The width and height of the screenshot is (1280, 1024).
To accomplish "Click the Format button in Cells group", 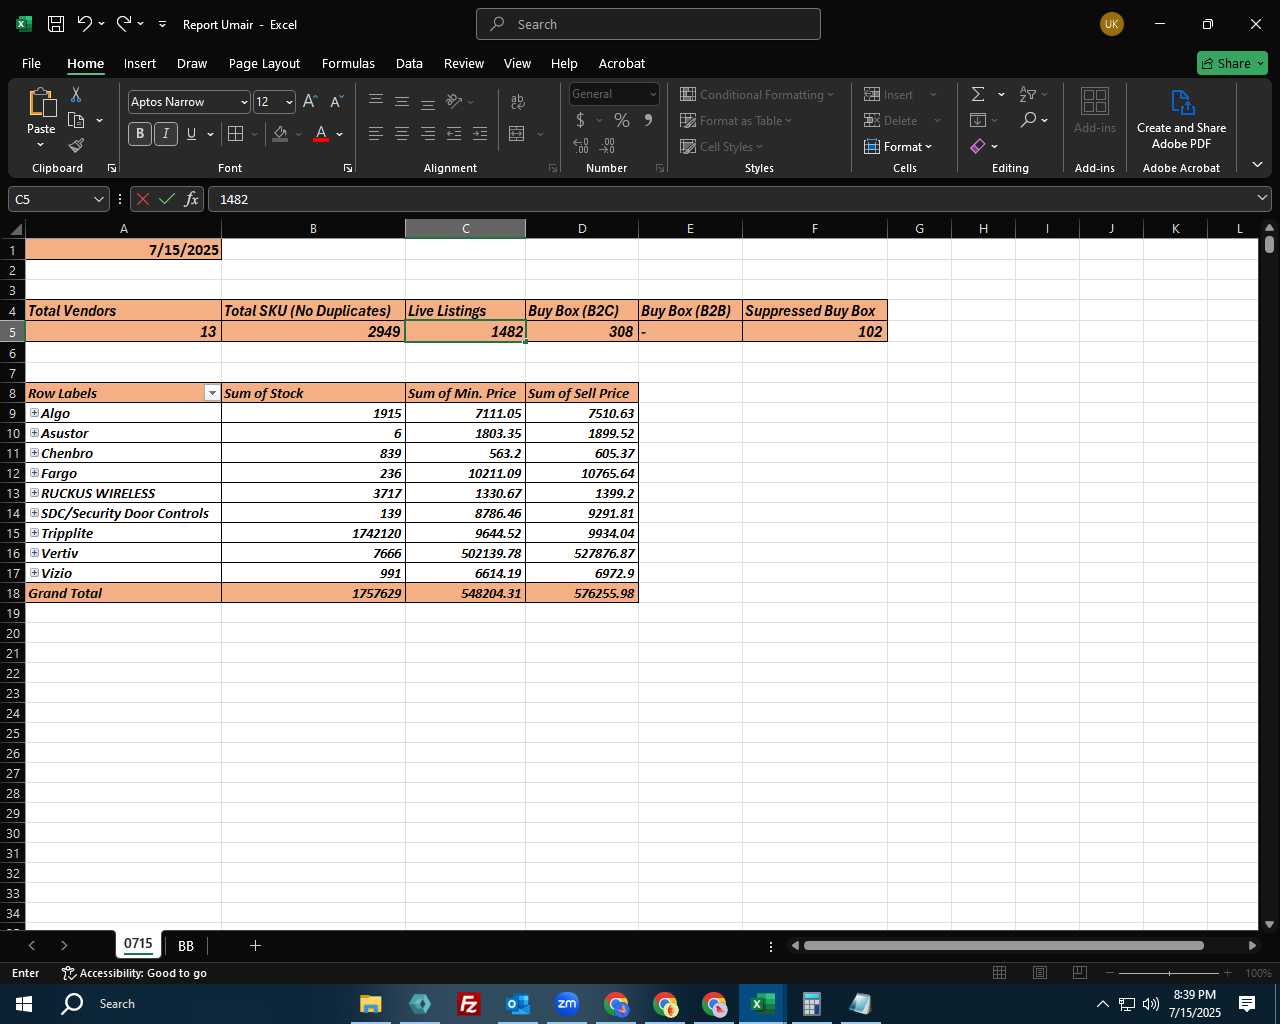I will 898,146.
